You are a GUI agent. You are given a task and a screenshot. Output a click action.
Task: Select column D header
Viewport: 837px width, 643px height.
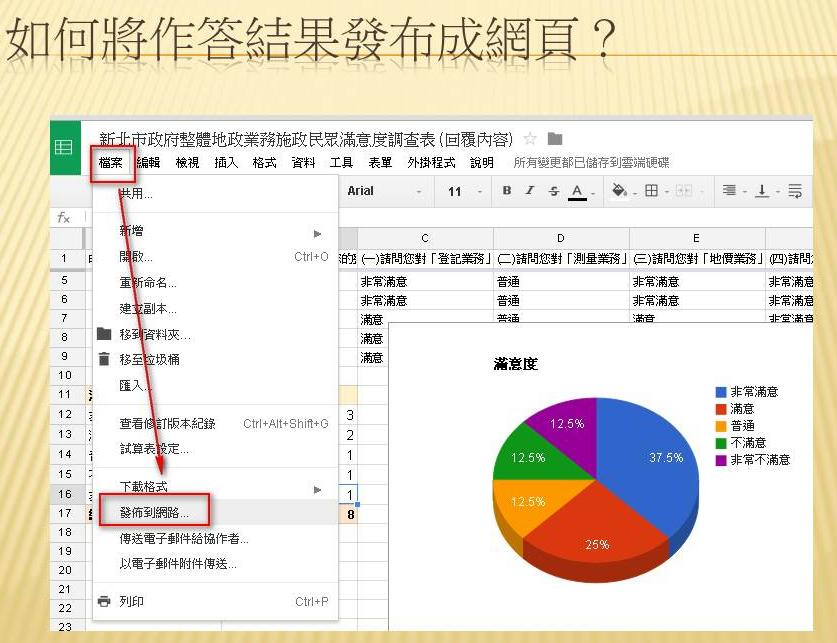click(x=561, y=238)
